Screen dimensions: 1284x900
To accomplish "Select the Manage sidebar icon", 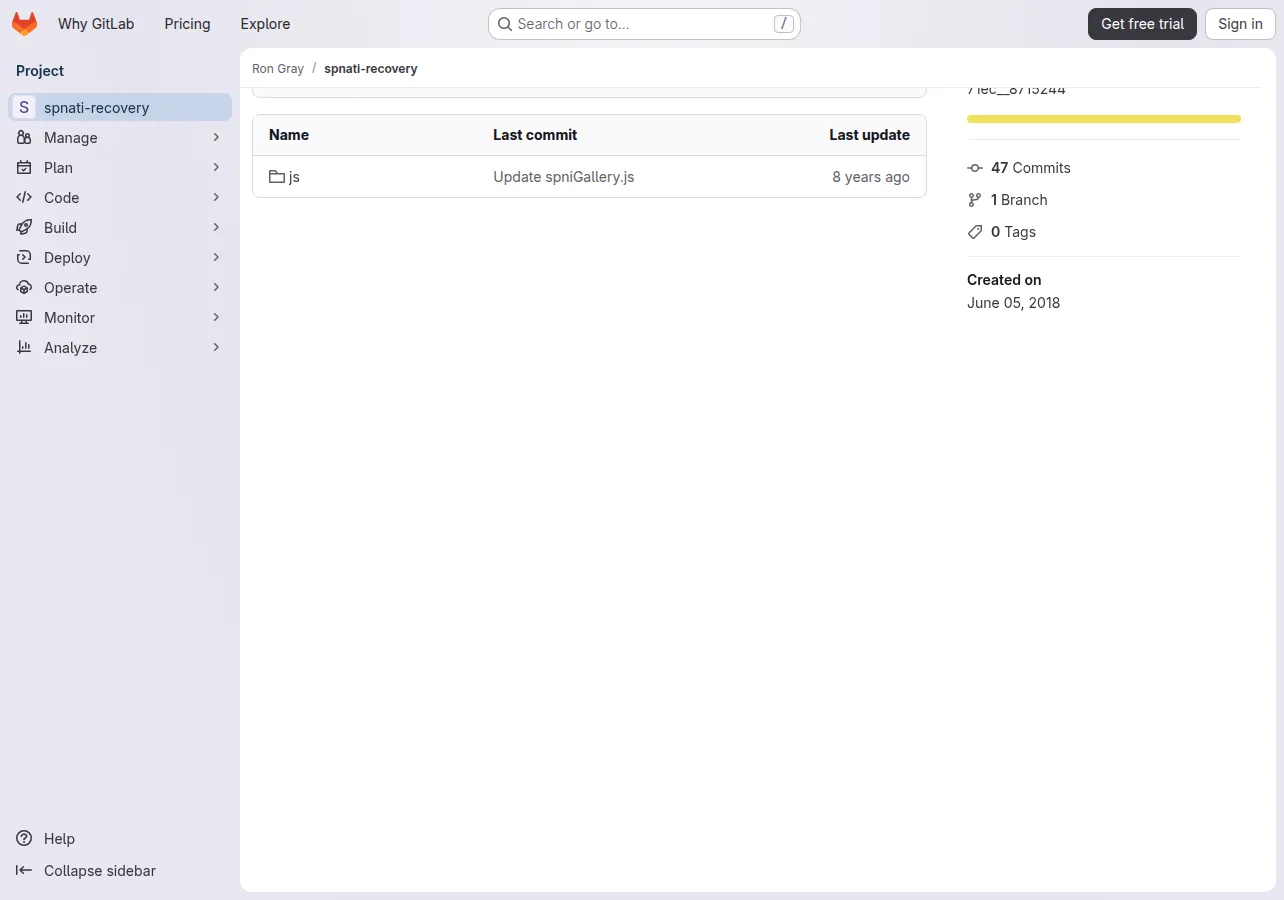I will [x=24, y=138].
